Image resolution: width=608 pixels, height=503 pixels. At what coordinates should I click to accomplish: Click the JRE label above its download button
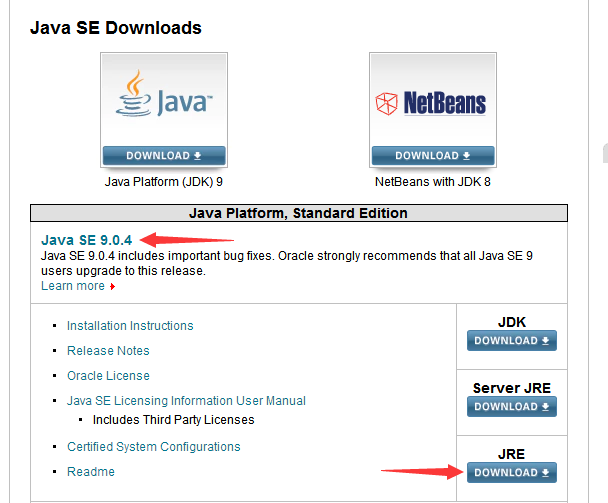(x=511, y=454)
